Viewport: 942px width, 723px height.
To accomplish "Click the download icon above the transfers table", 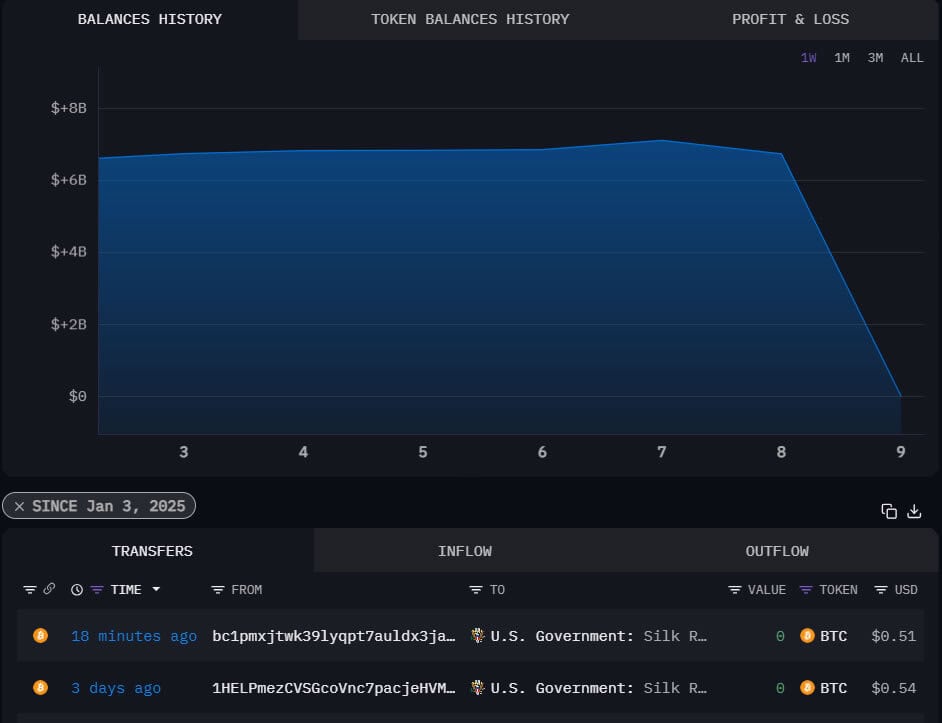I will pos(914,511).
